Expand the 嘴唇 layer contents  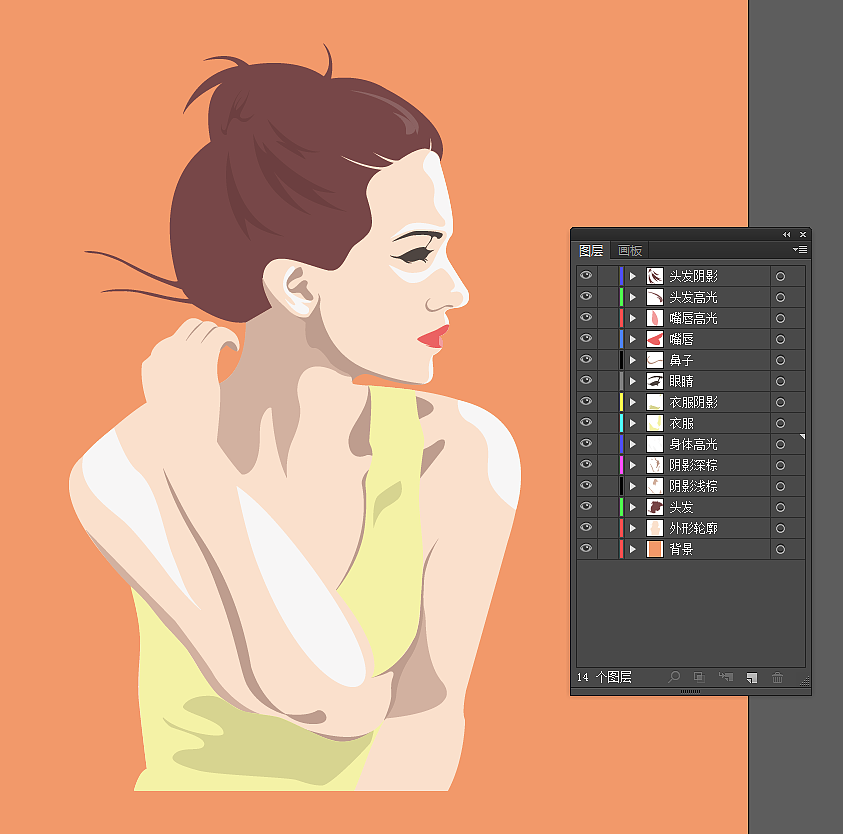(x=633, y=339)
